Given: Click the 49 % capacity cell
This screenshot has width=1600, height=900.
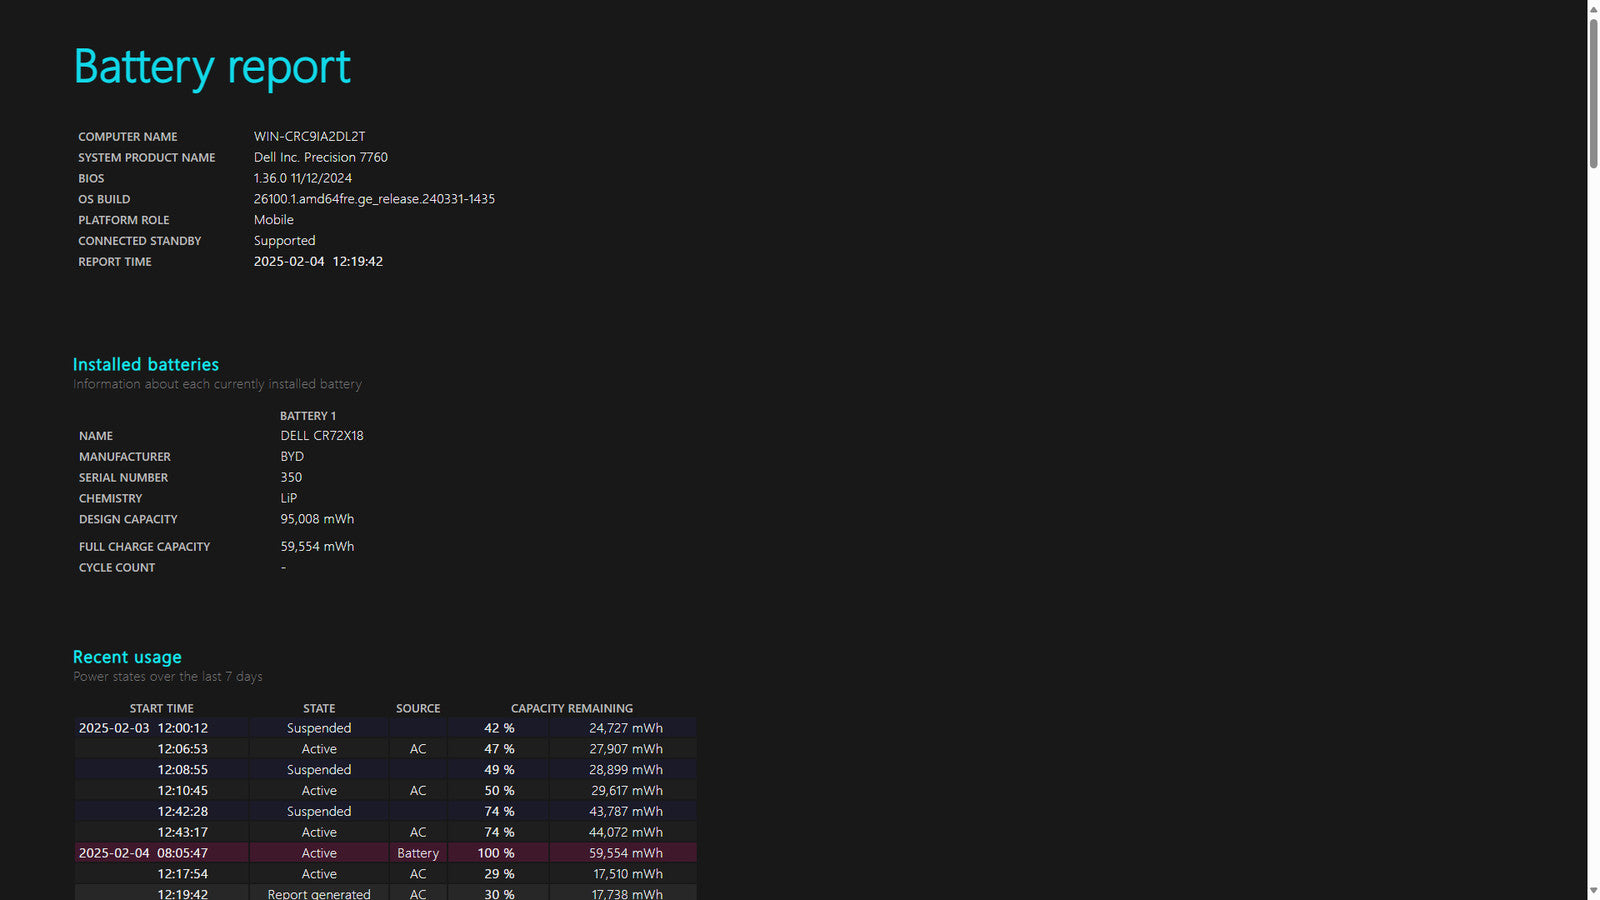Looking at the screenshot, I should 499,770.
